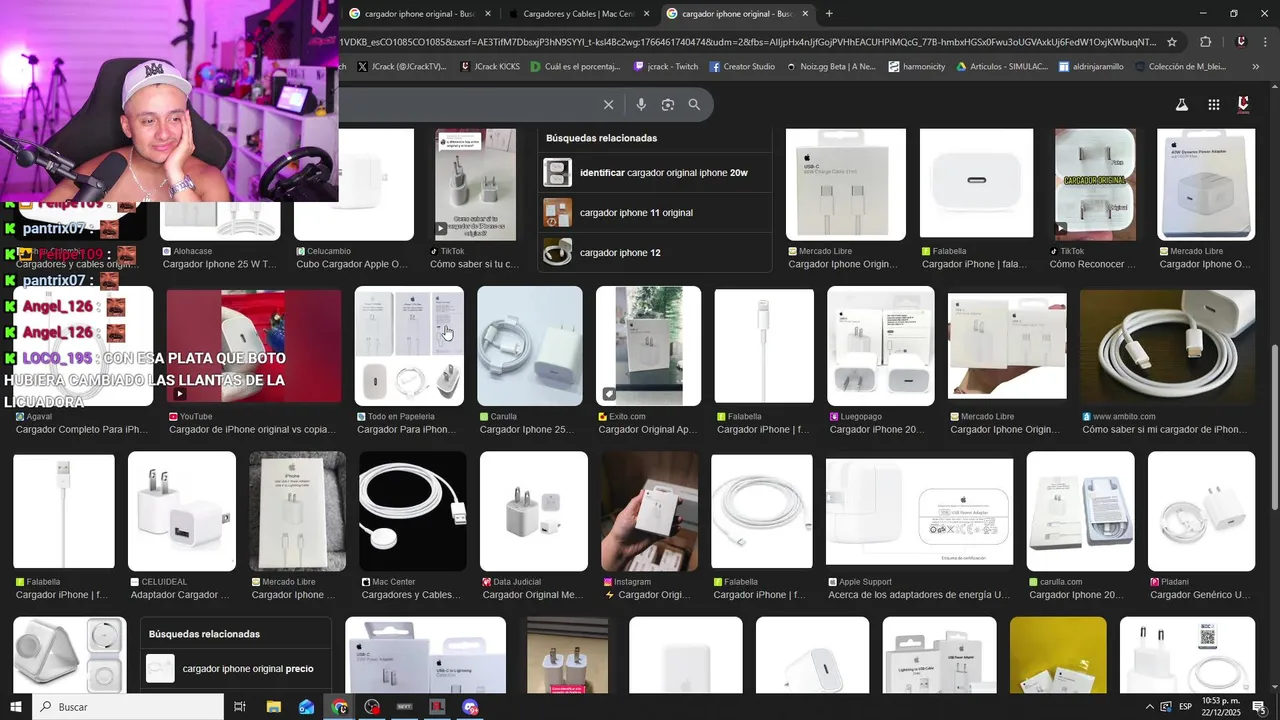Open Noiz.gg Beta bookmark
This screenshot has height=720, width=1280.
point(831,67)
